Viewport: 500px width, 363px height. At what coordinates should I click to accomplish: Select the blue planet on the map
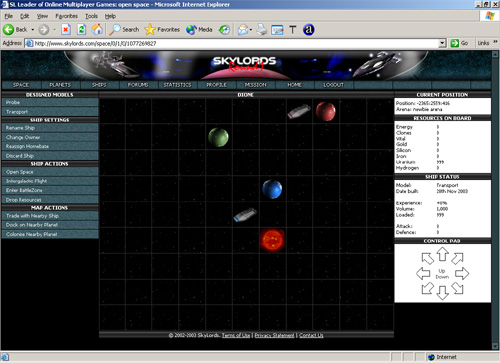click(272, 189)
